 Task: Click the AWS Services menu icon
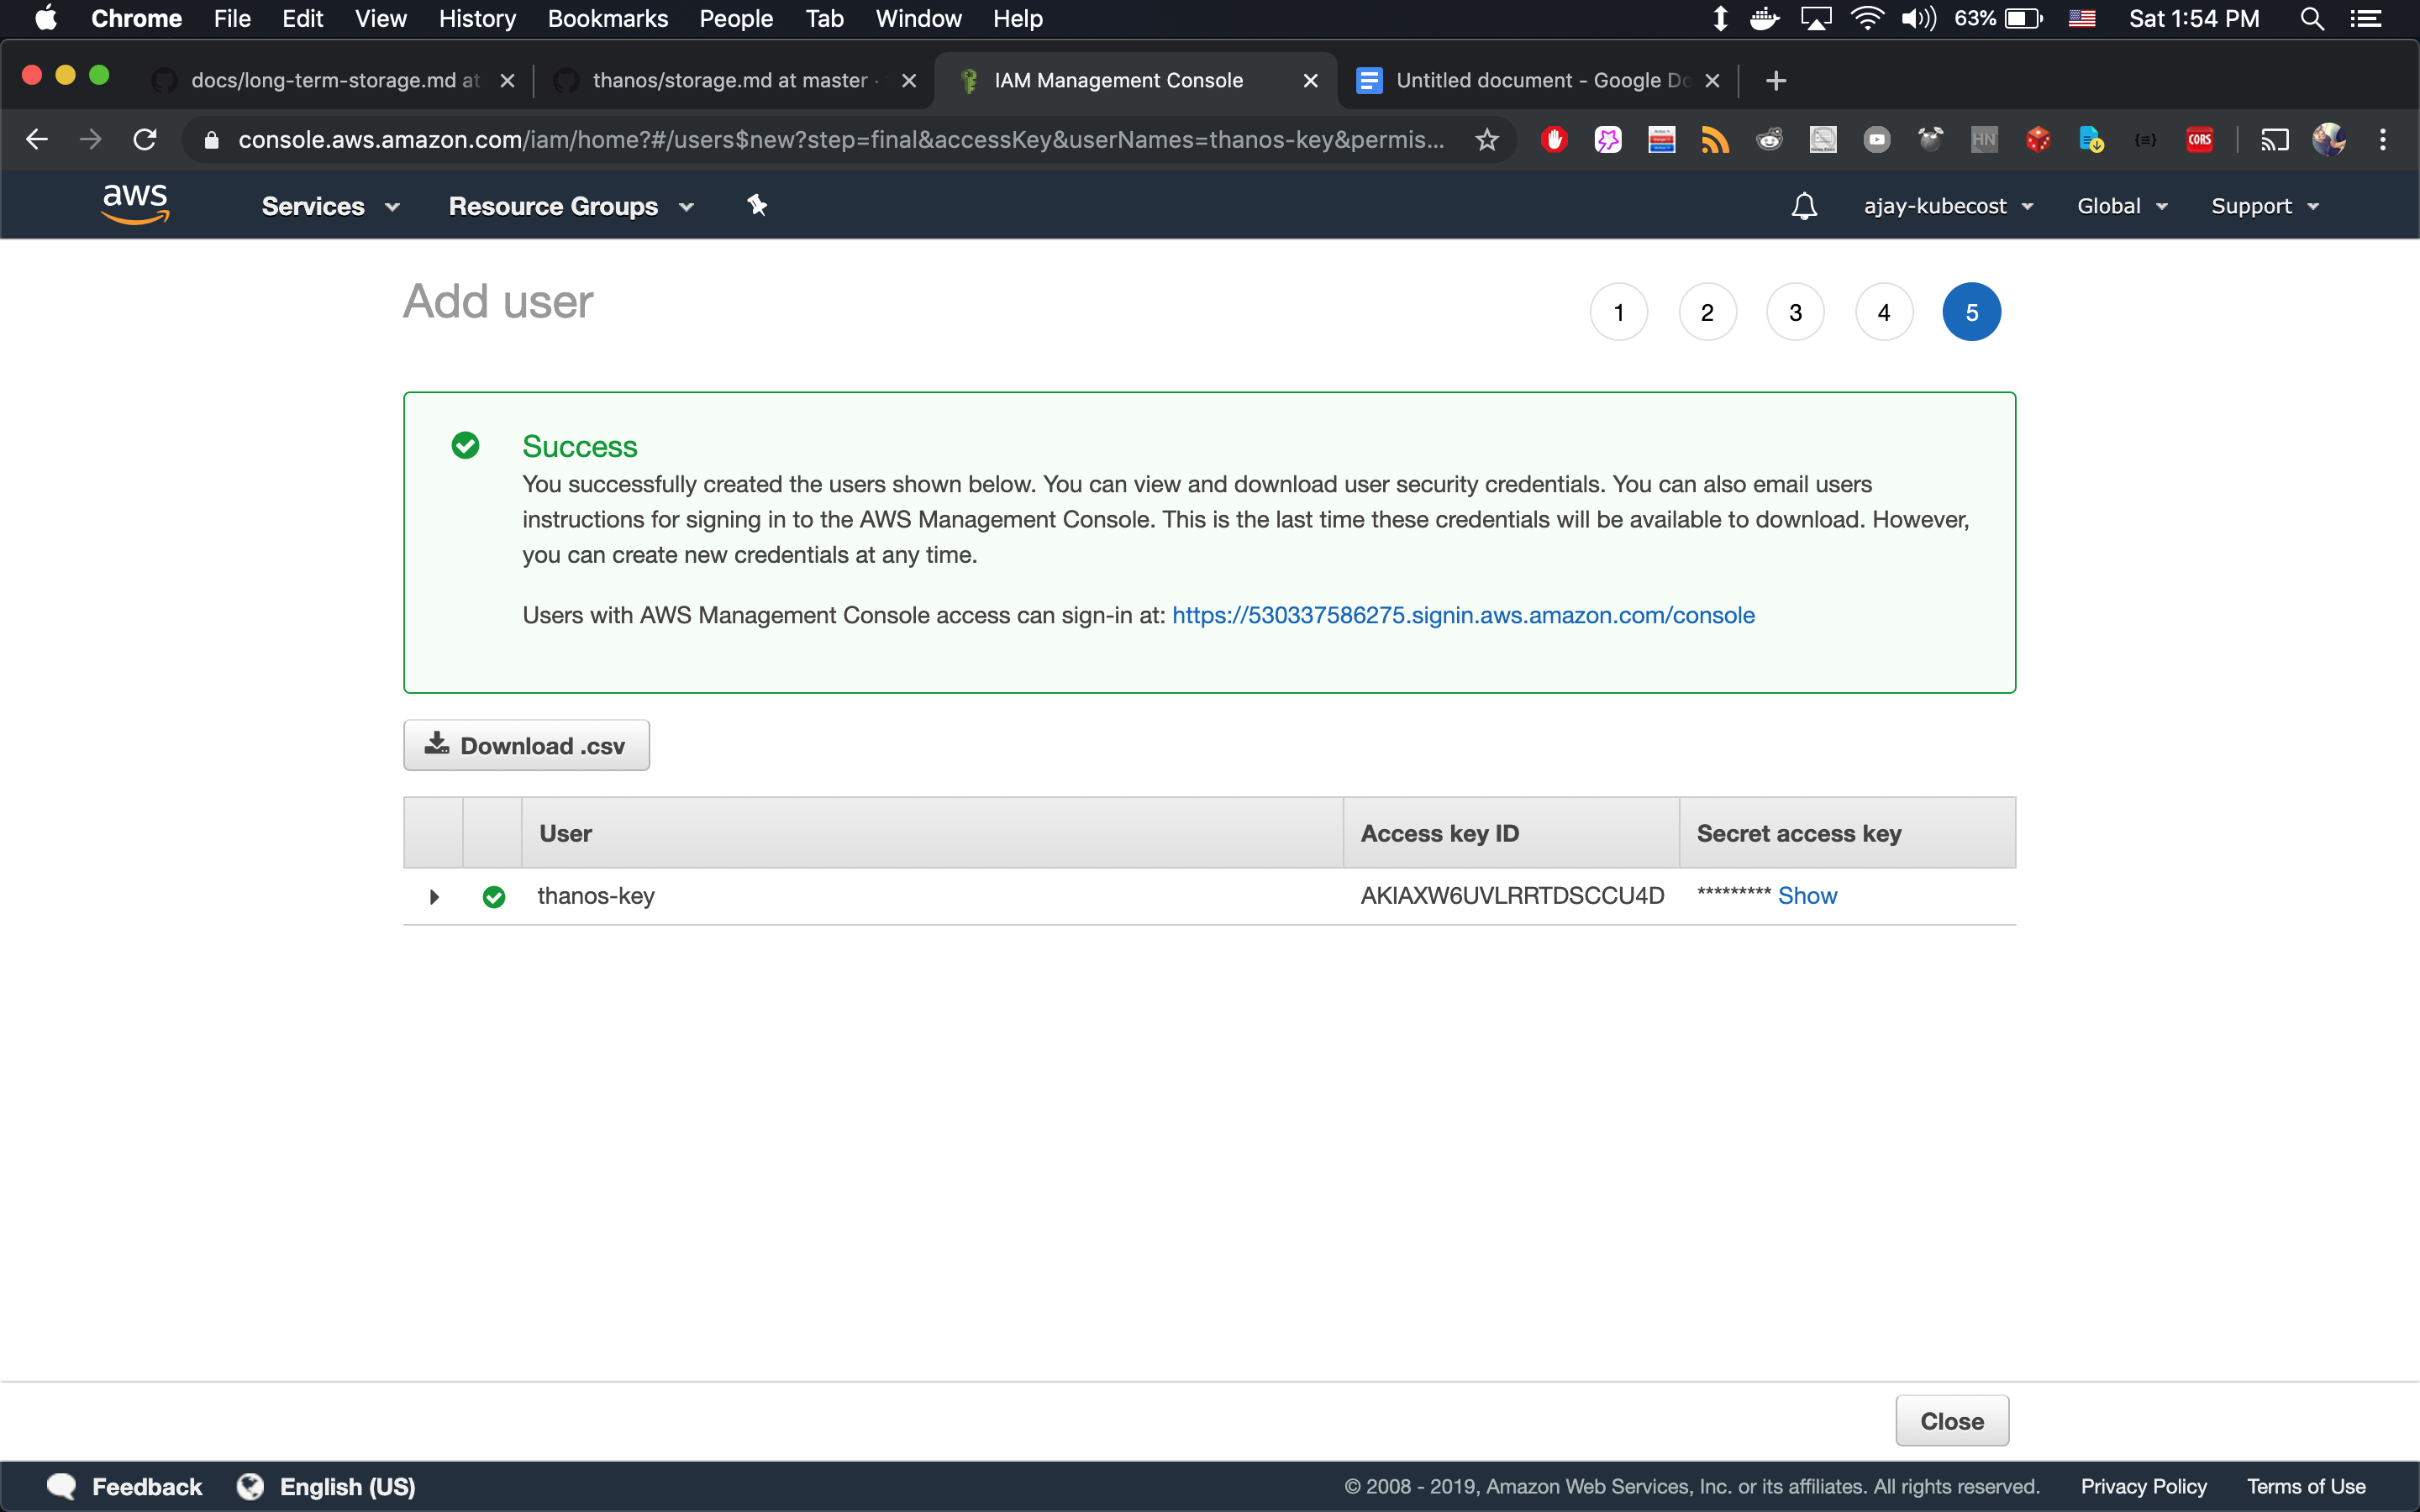(x=312, y=206)
